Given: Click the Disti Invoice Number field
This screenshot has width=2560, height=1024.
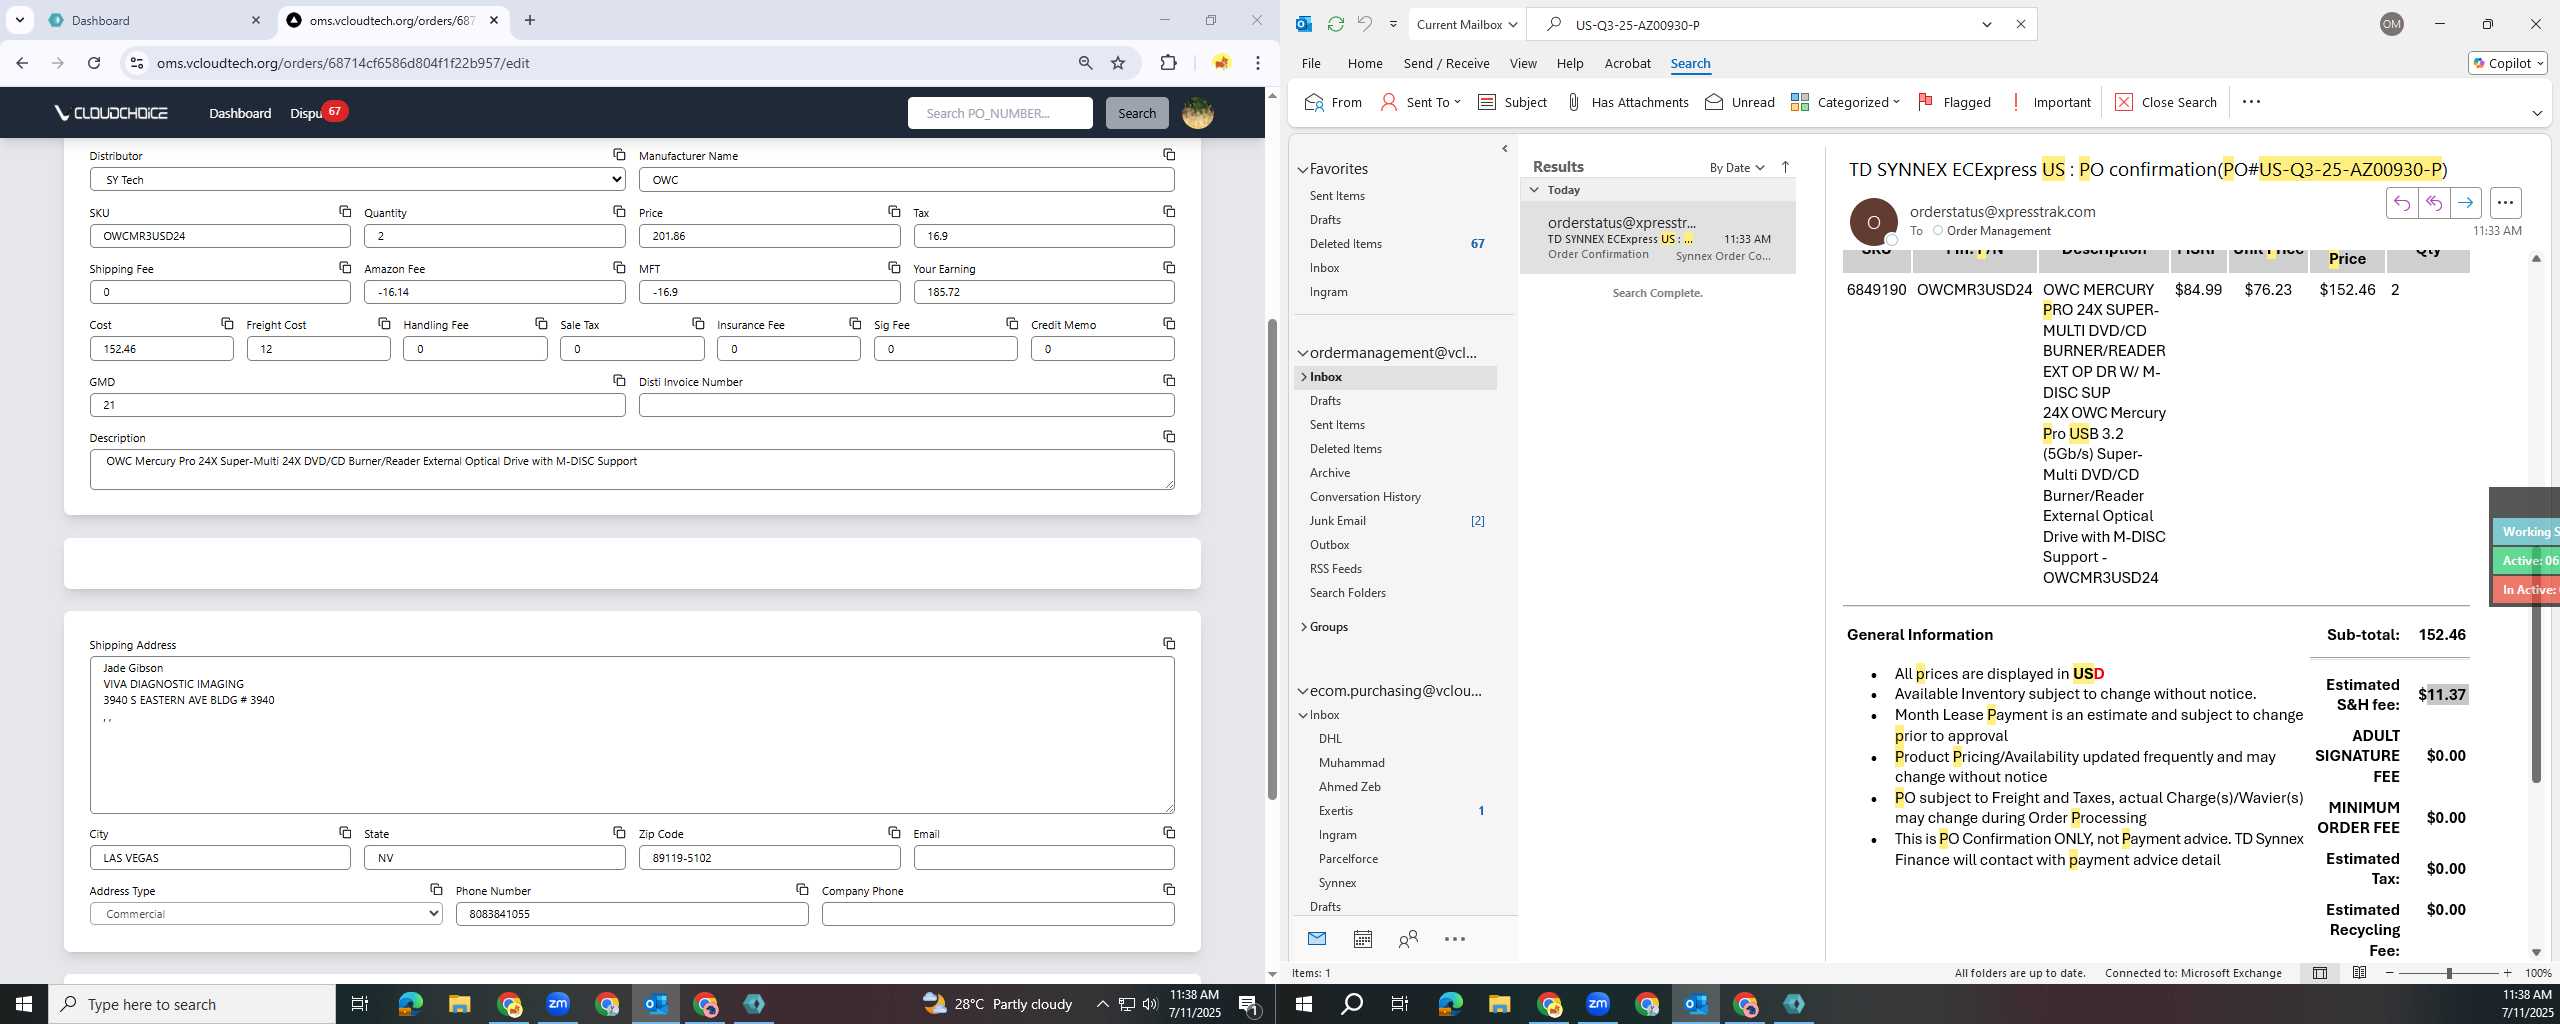Looking at the screenshot, I should (906, 405).
